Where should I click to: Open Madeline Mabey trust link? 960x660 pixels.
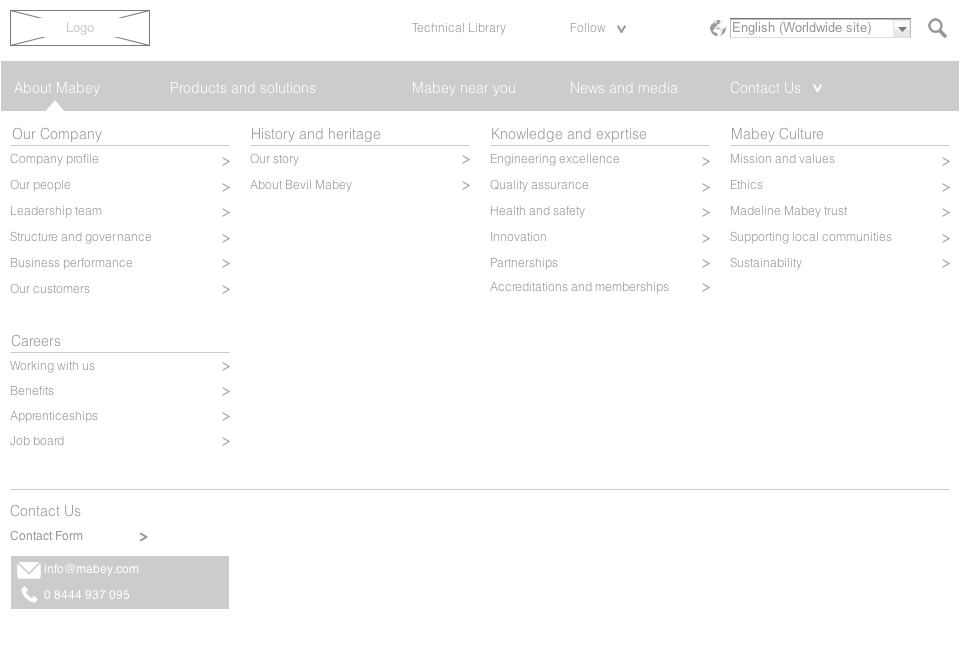(789, 211)
